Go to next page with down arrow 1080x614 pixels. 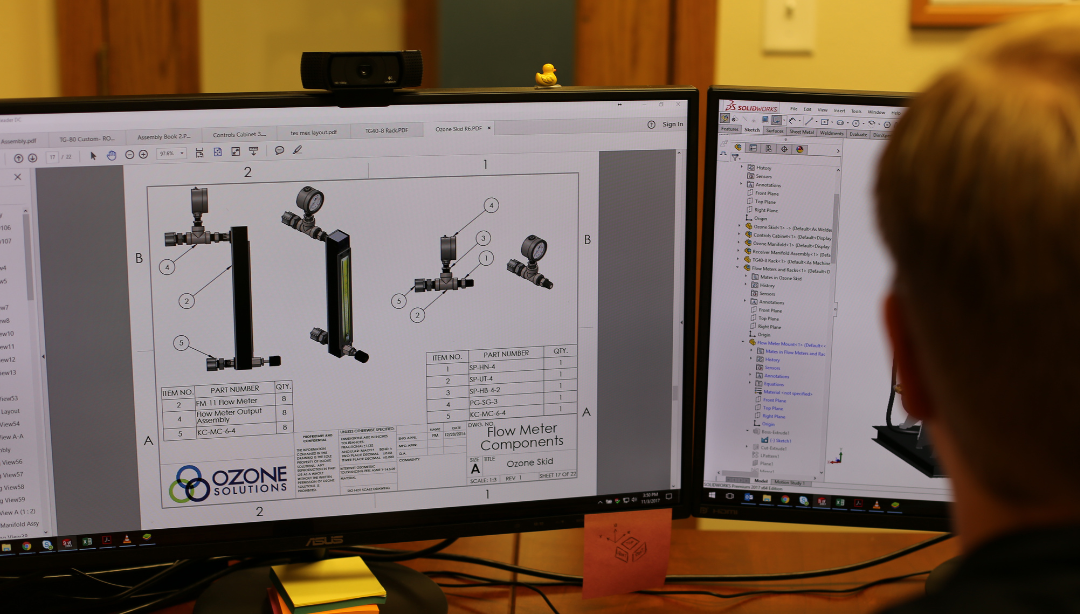33,157
